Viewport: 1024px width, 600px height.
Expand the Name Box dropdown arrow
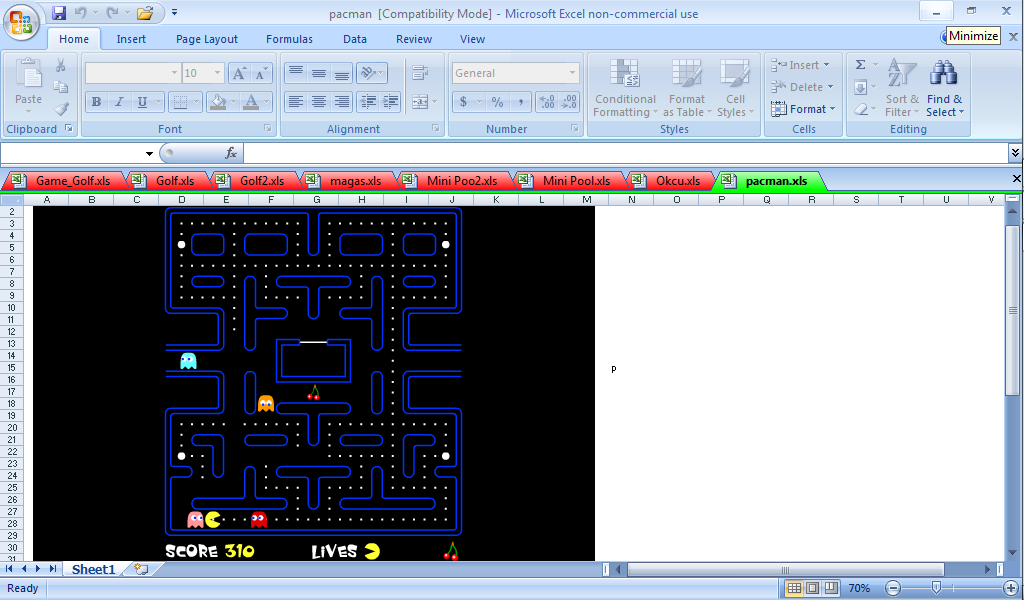click(149, 153)
